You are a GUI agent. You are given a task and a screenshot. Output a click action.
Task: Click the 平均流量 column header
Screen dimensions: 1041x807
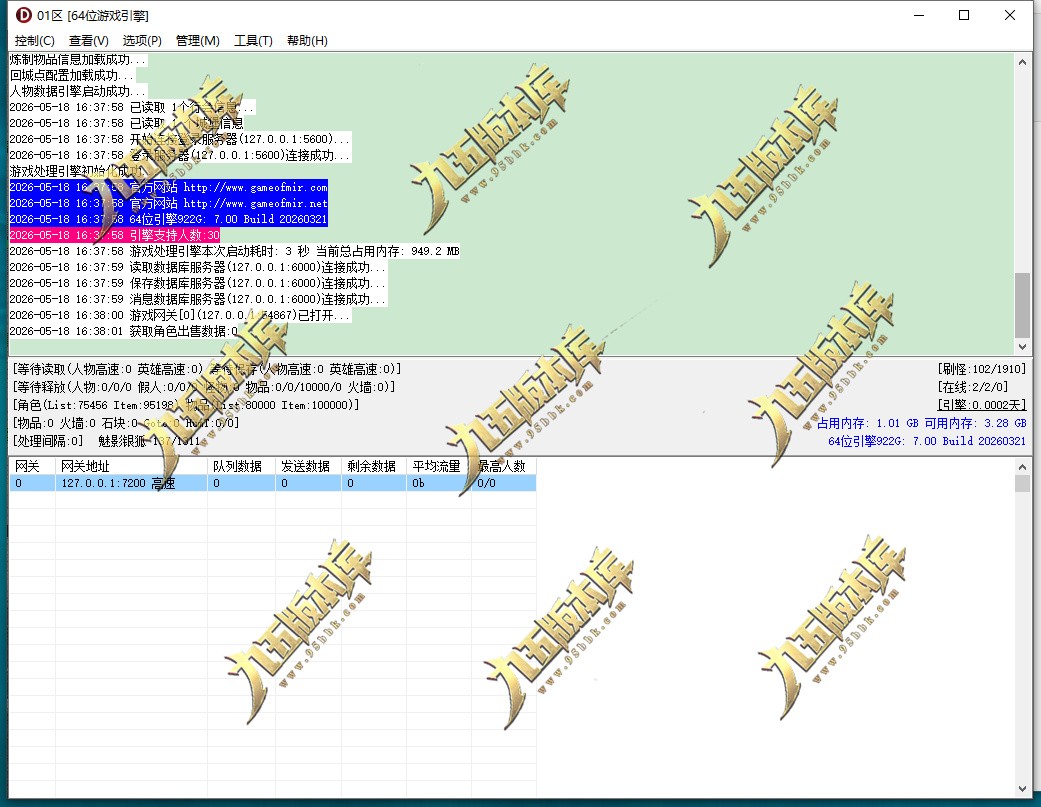click(438, 466)
